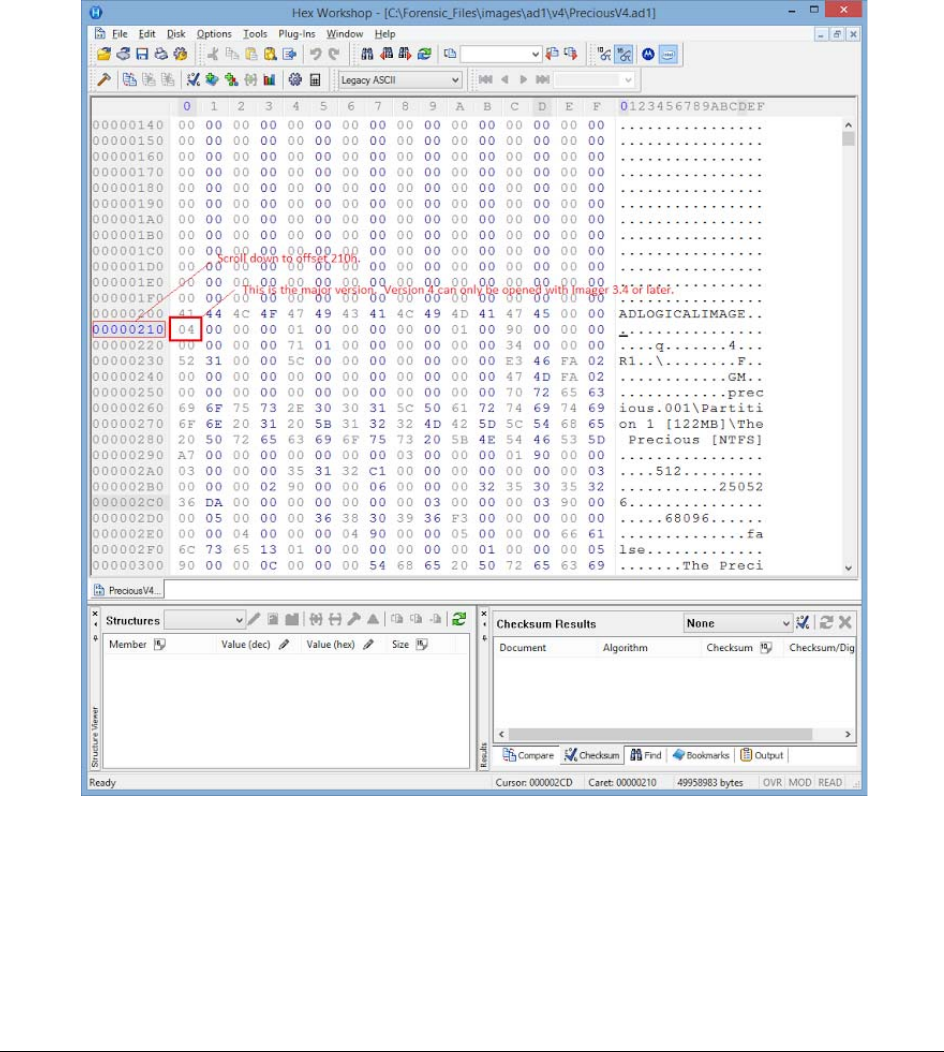The width and height of the screenshot is (944, 1052).
Task: Toggle hexadecimal offset display icon
Action: pos(624,54)
